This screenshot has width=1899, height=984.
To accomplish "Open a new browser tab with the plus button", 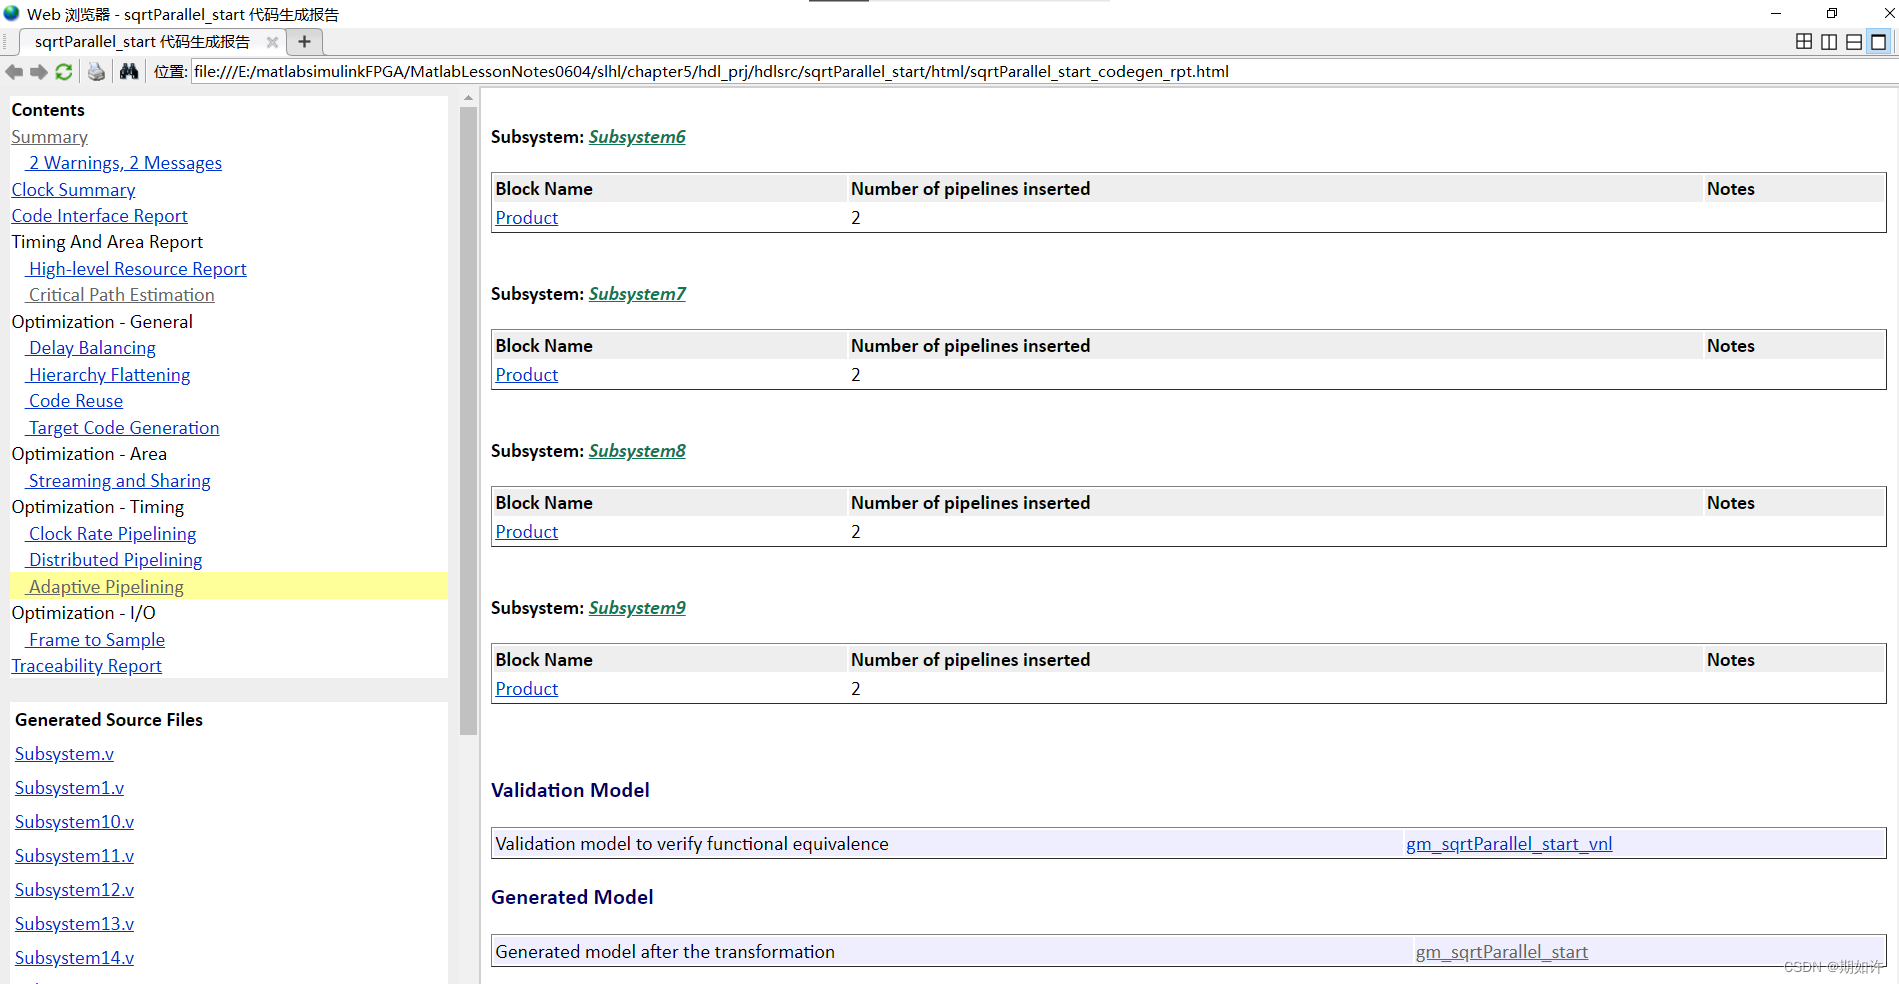I will pos(304,41).
